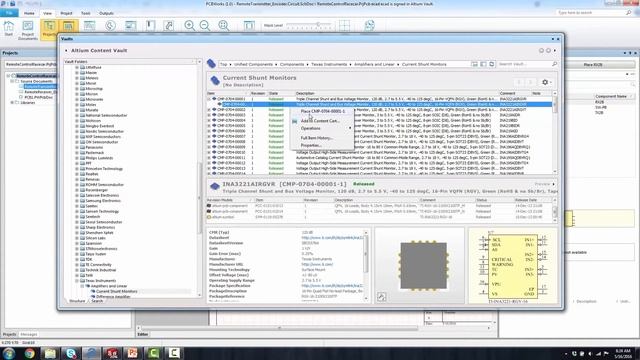Click the 3D chip preview thumbnail
Screen dimensions: 640x360
[420, 265]
